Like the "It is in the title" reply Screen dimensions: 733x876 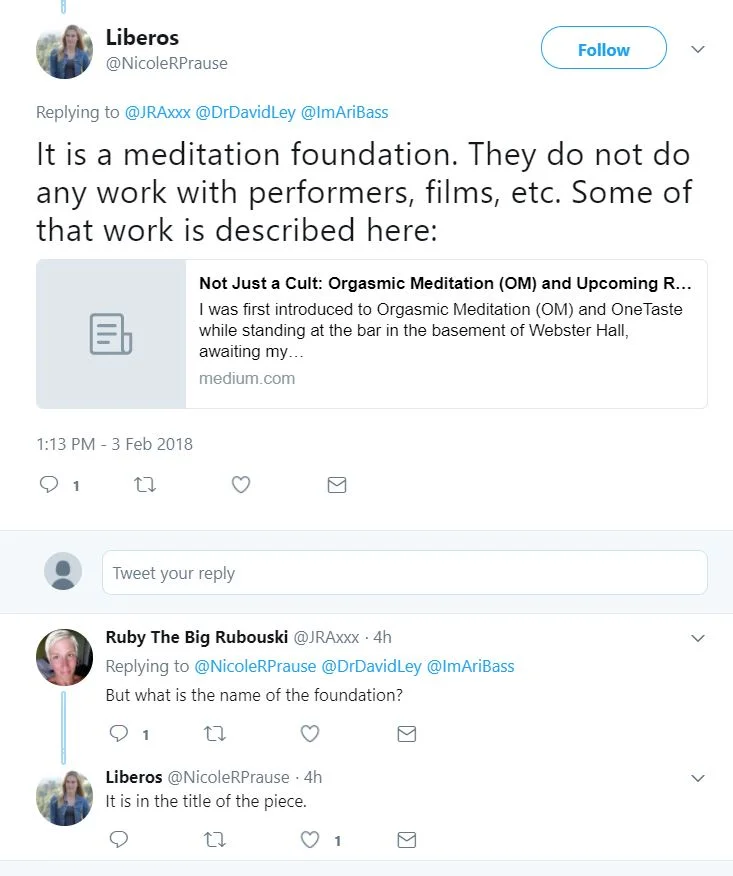click(x=310, y=839)
